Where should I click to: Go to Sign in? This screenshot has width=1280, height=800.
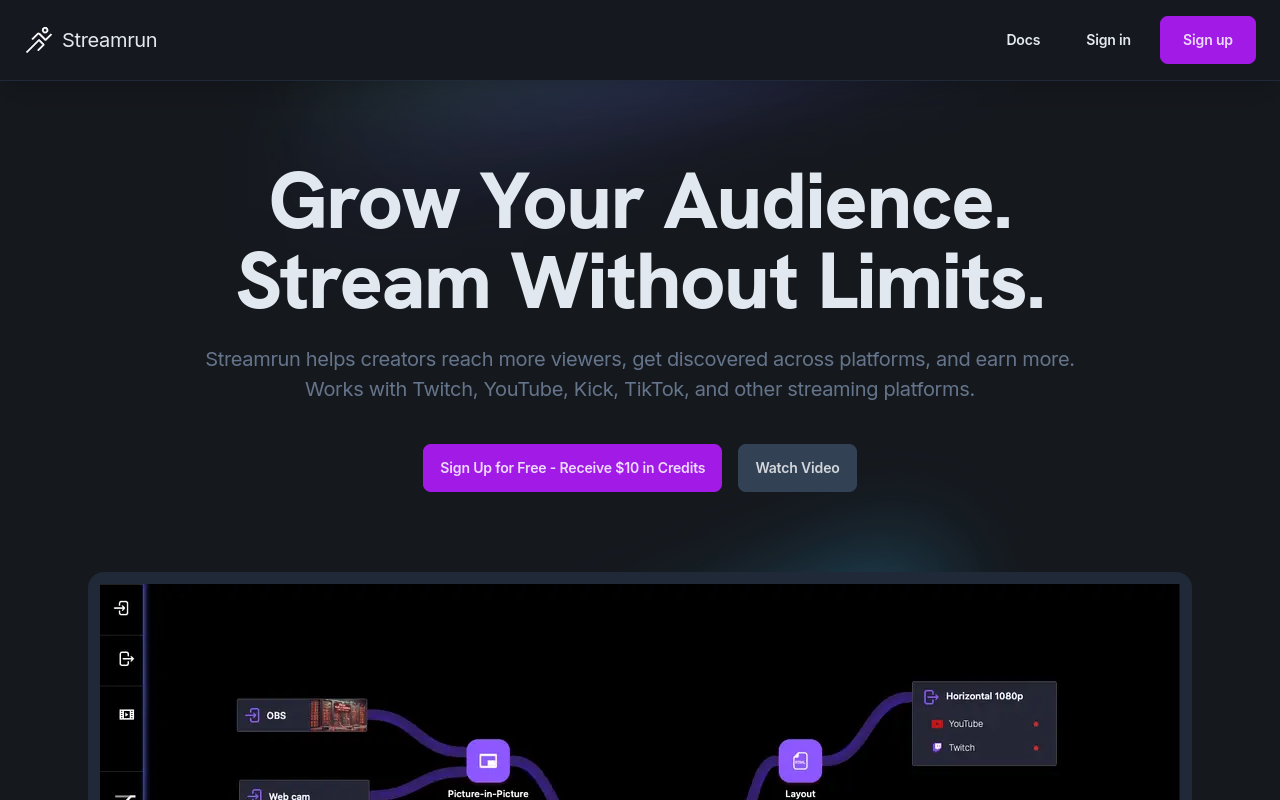(x=1108, y=40)
